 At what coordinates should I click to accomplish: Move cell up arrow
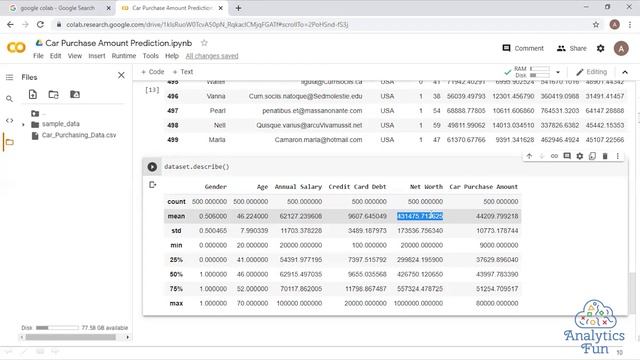529,156
